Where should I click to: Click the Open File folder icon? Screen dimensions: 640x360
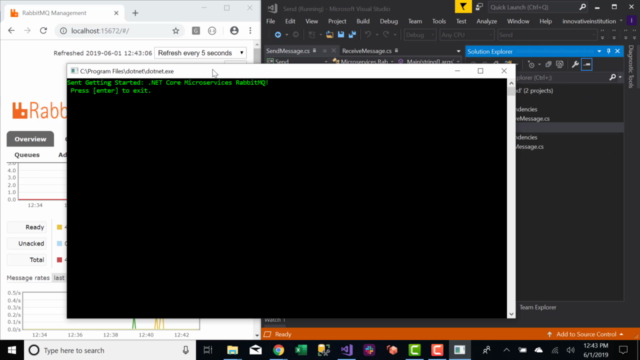click(x=329, y=35)
